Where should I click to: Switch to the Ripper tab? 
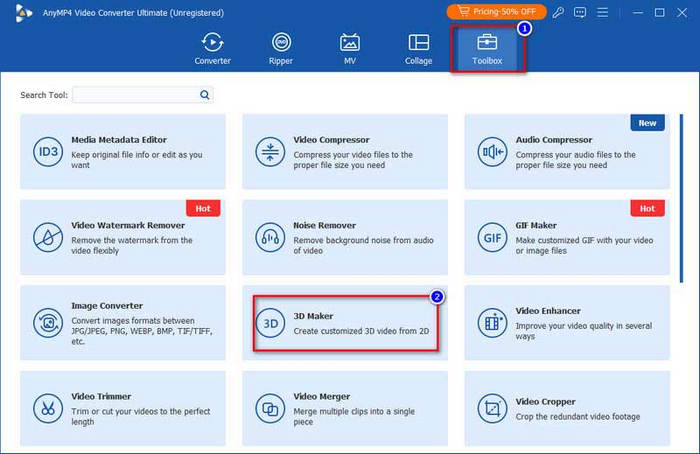point(281,49)
